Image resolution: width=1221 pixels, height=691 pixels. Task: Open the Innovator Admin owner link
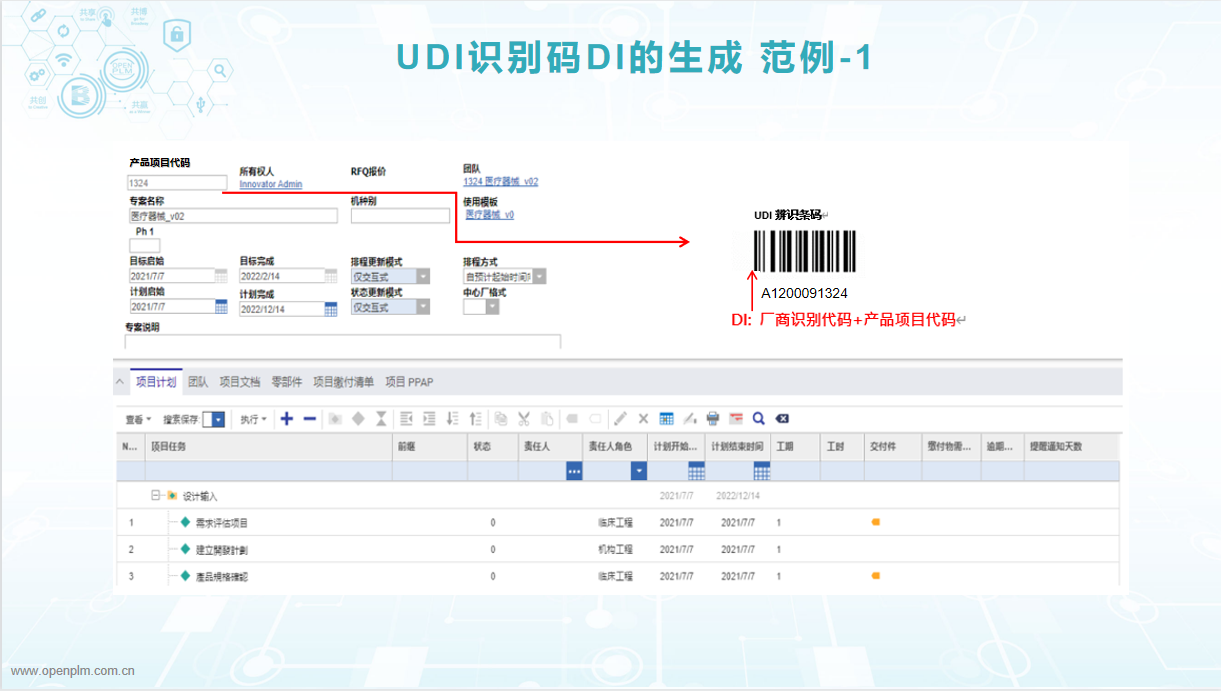[x=270, y=184]
